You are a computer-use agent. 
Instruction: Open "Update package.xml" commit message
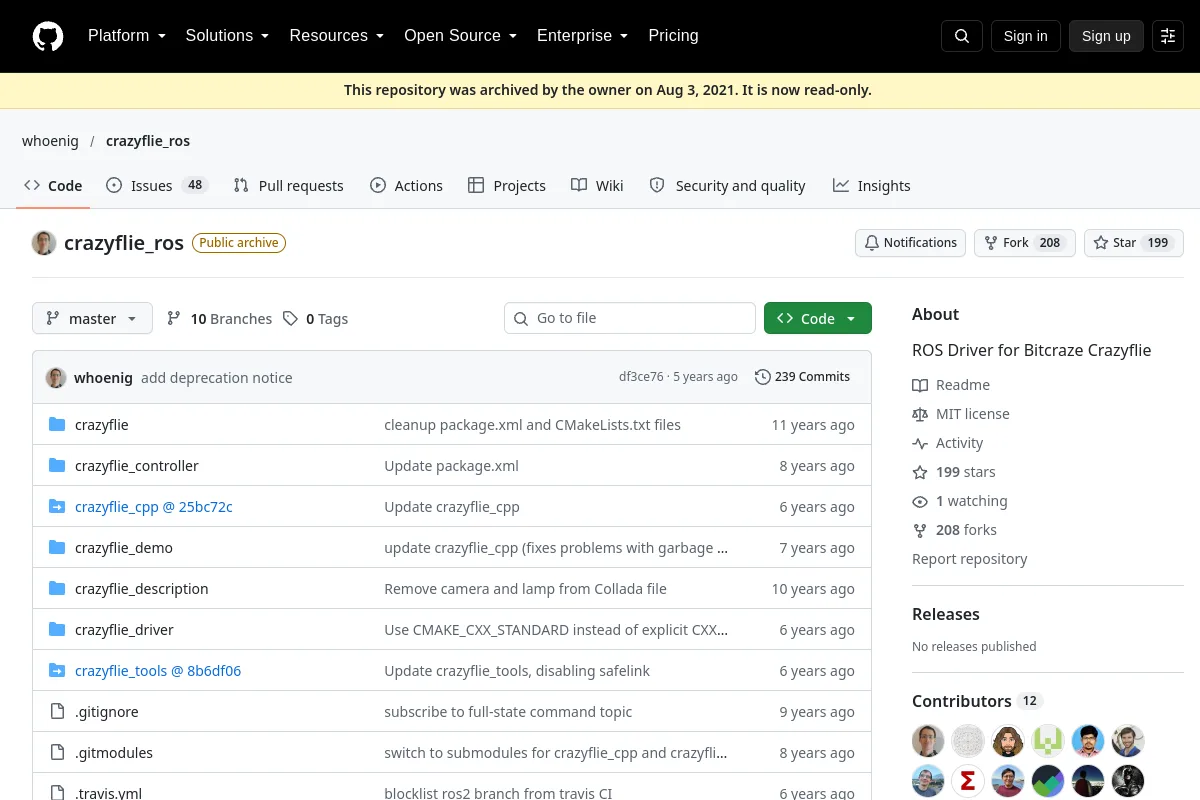pyautogui.click(x=451, y=466)
